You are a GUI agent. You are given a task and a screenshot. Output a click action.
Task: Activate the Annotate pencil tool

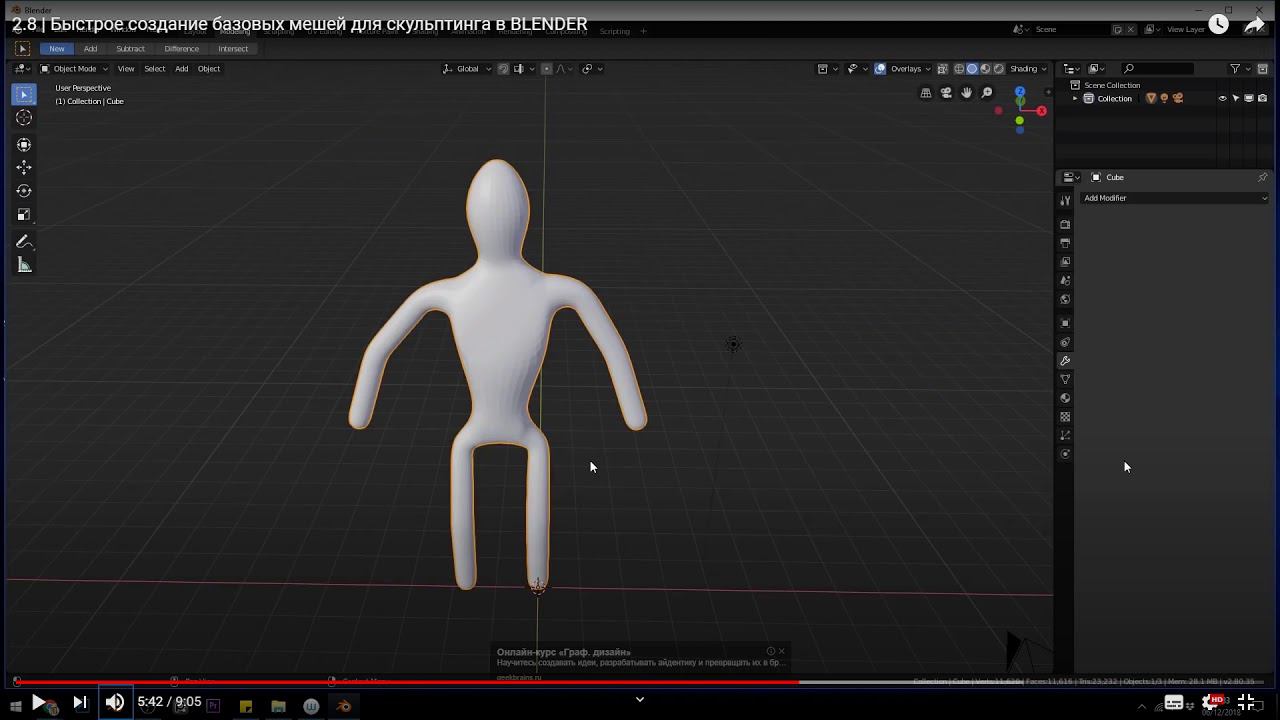tap(24, 242)
